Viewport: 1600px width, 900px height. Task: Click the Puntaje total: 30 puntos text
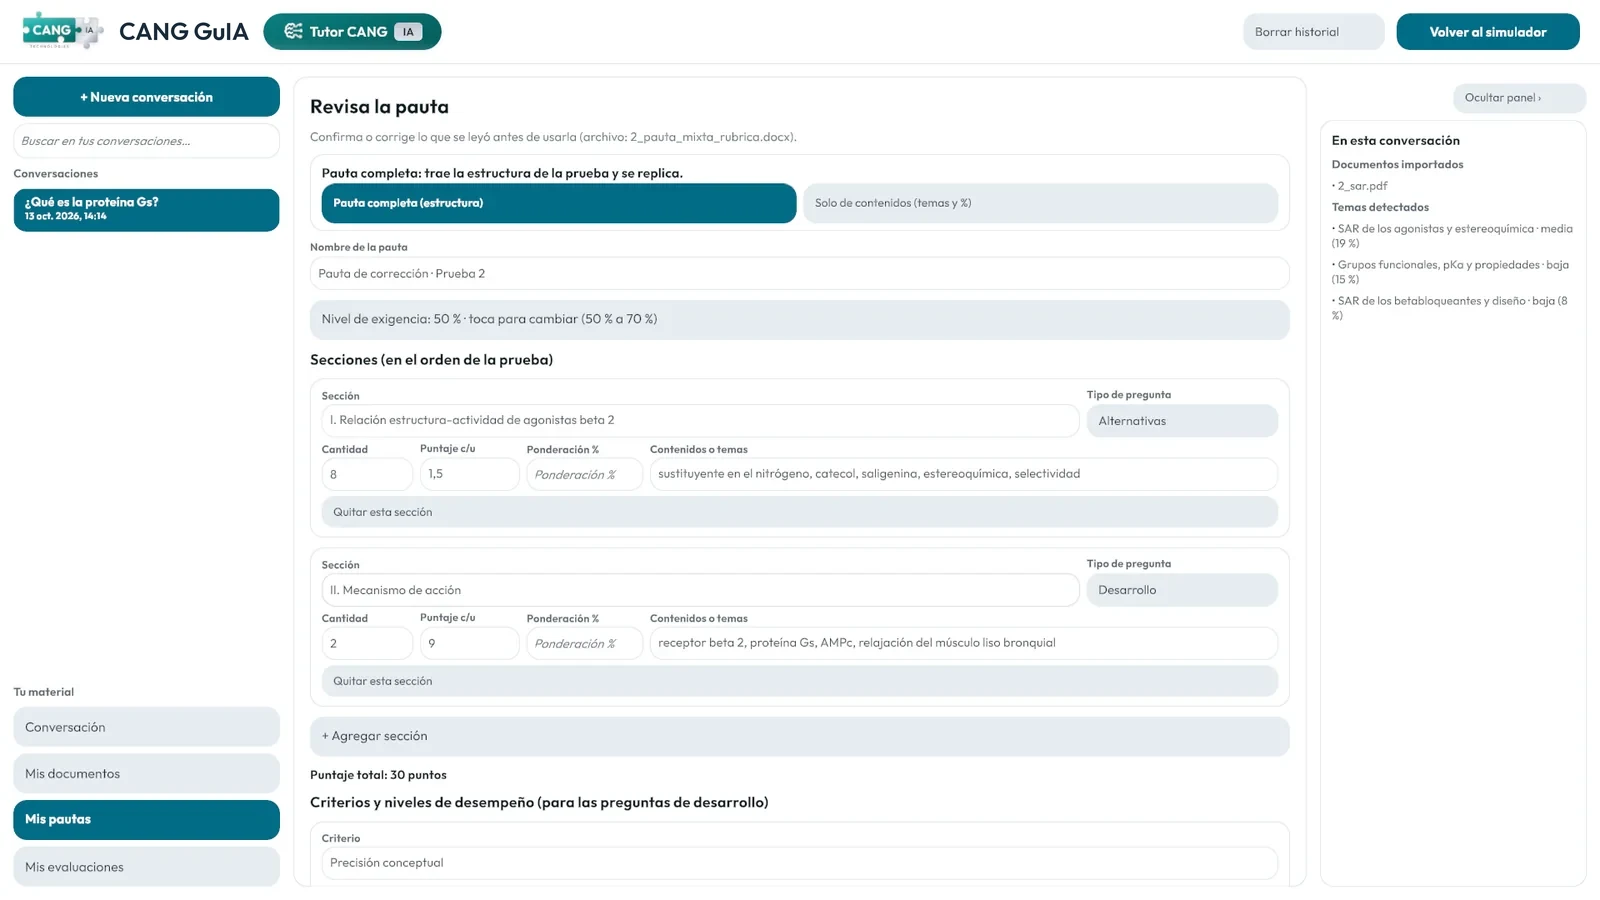(x=378, y=775)
